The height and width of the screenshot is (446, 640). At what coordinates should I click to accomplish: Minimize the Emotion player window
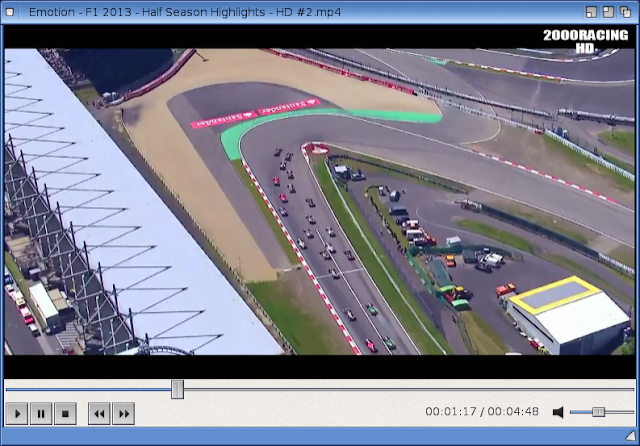[593, 10]
